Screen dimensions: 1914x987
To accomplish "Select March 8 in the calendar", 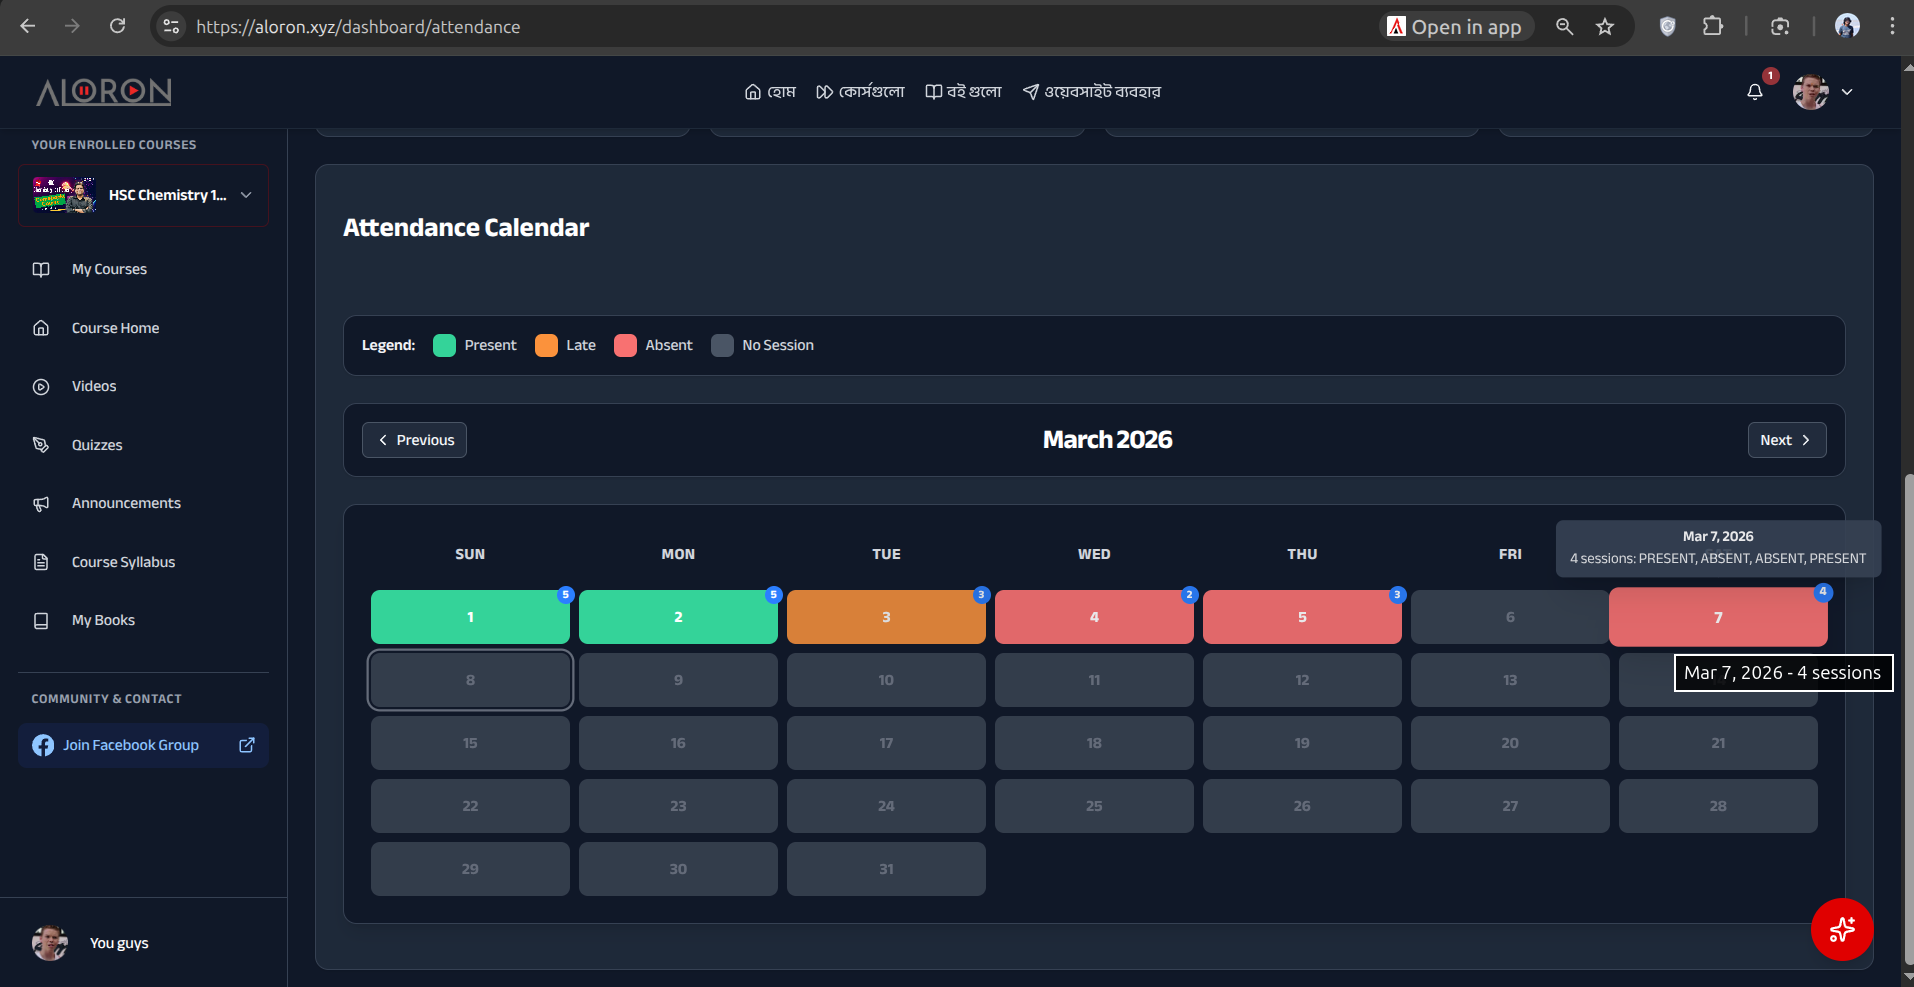I will [470, 680].
